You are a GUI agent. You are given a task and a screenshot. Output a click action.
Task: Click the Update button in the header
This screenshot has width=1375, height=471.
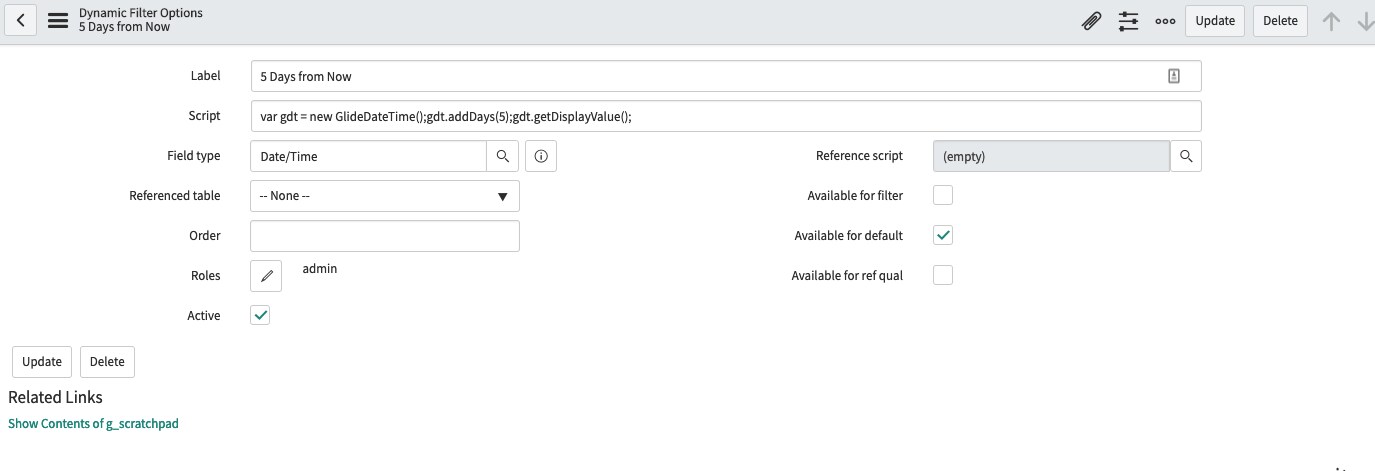[1215, 21]
